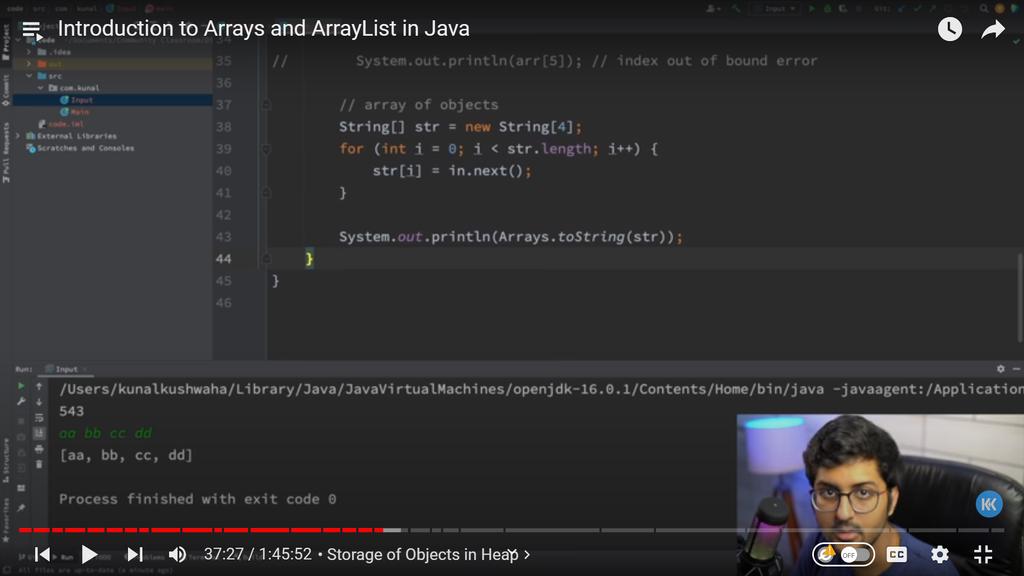Open the Storage of Objects in Heap chapter list

pyautogui.click(x=428, y=554)
